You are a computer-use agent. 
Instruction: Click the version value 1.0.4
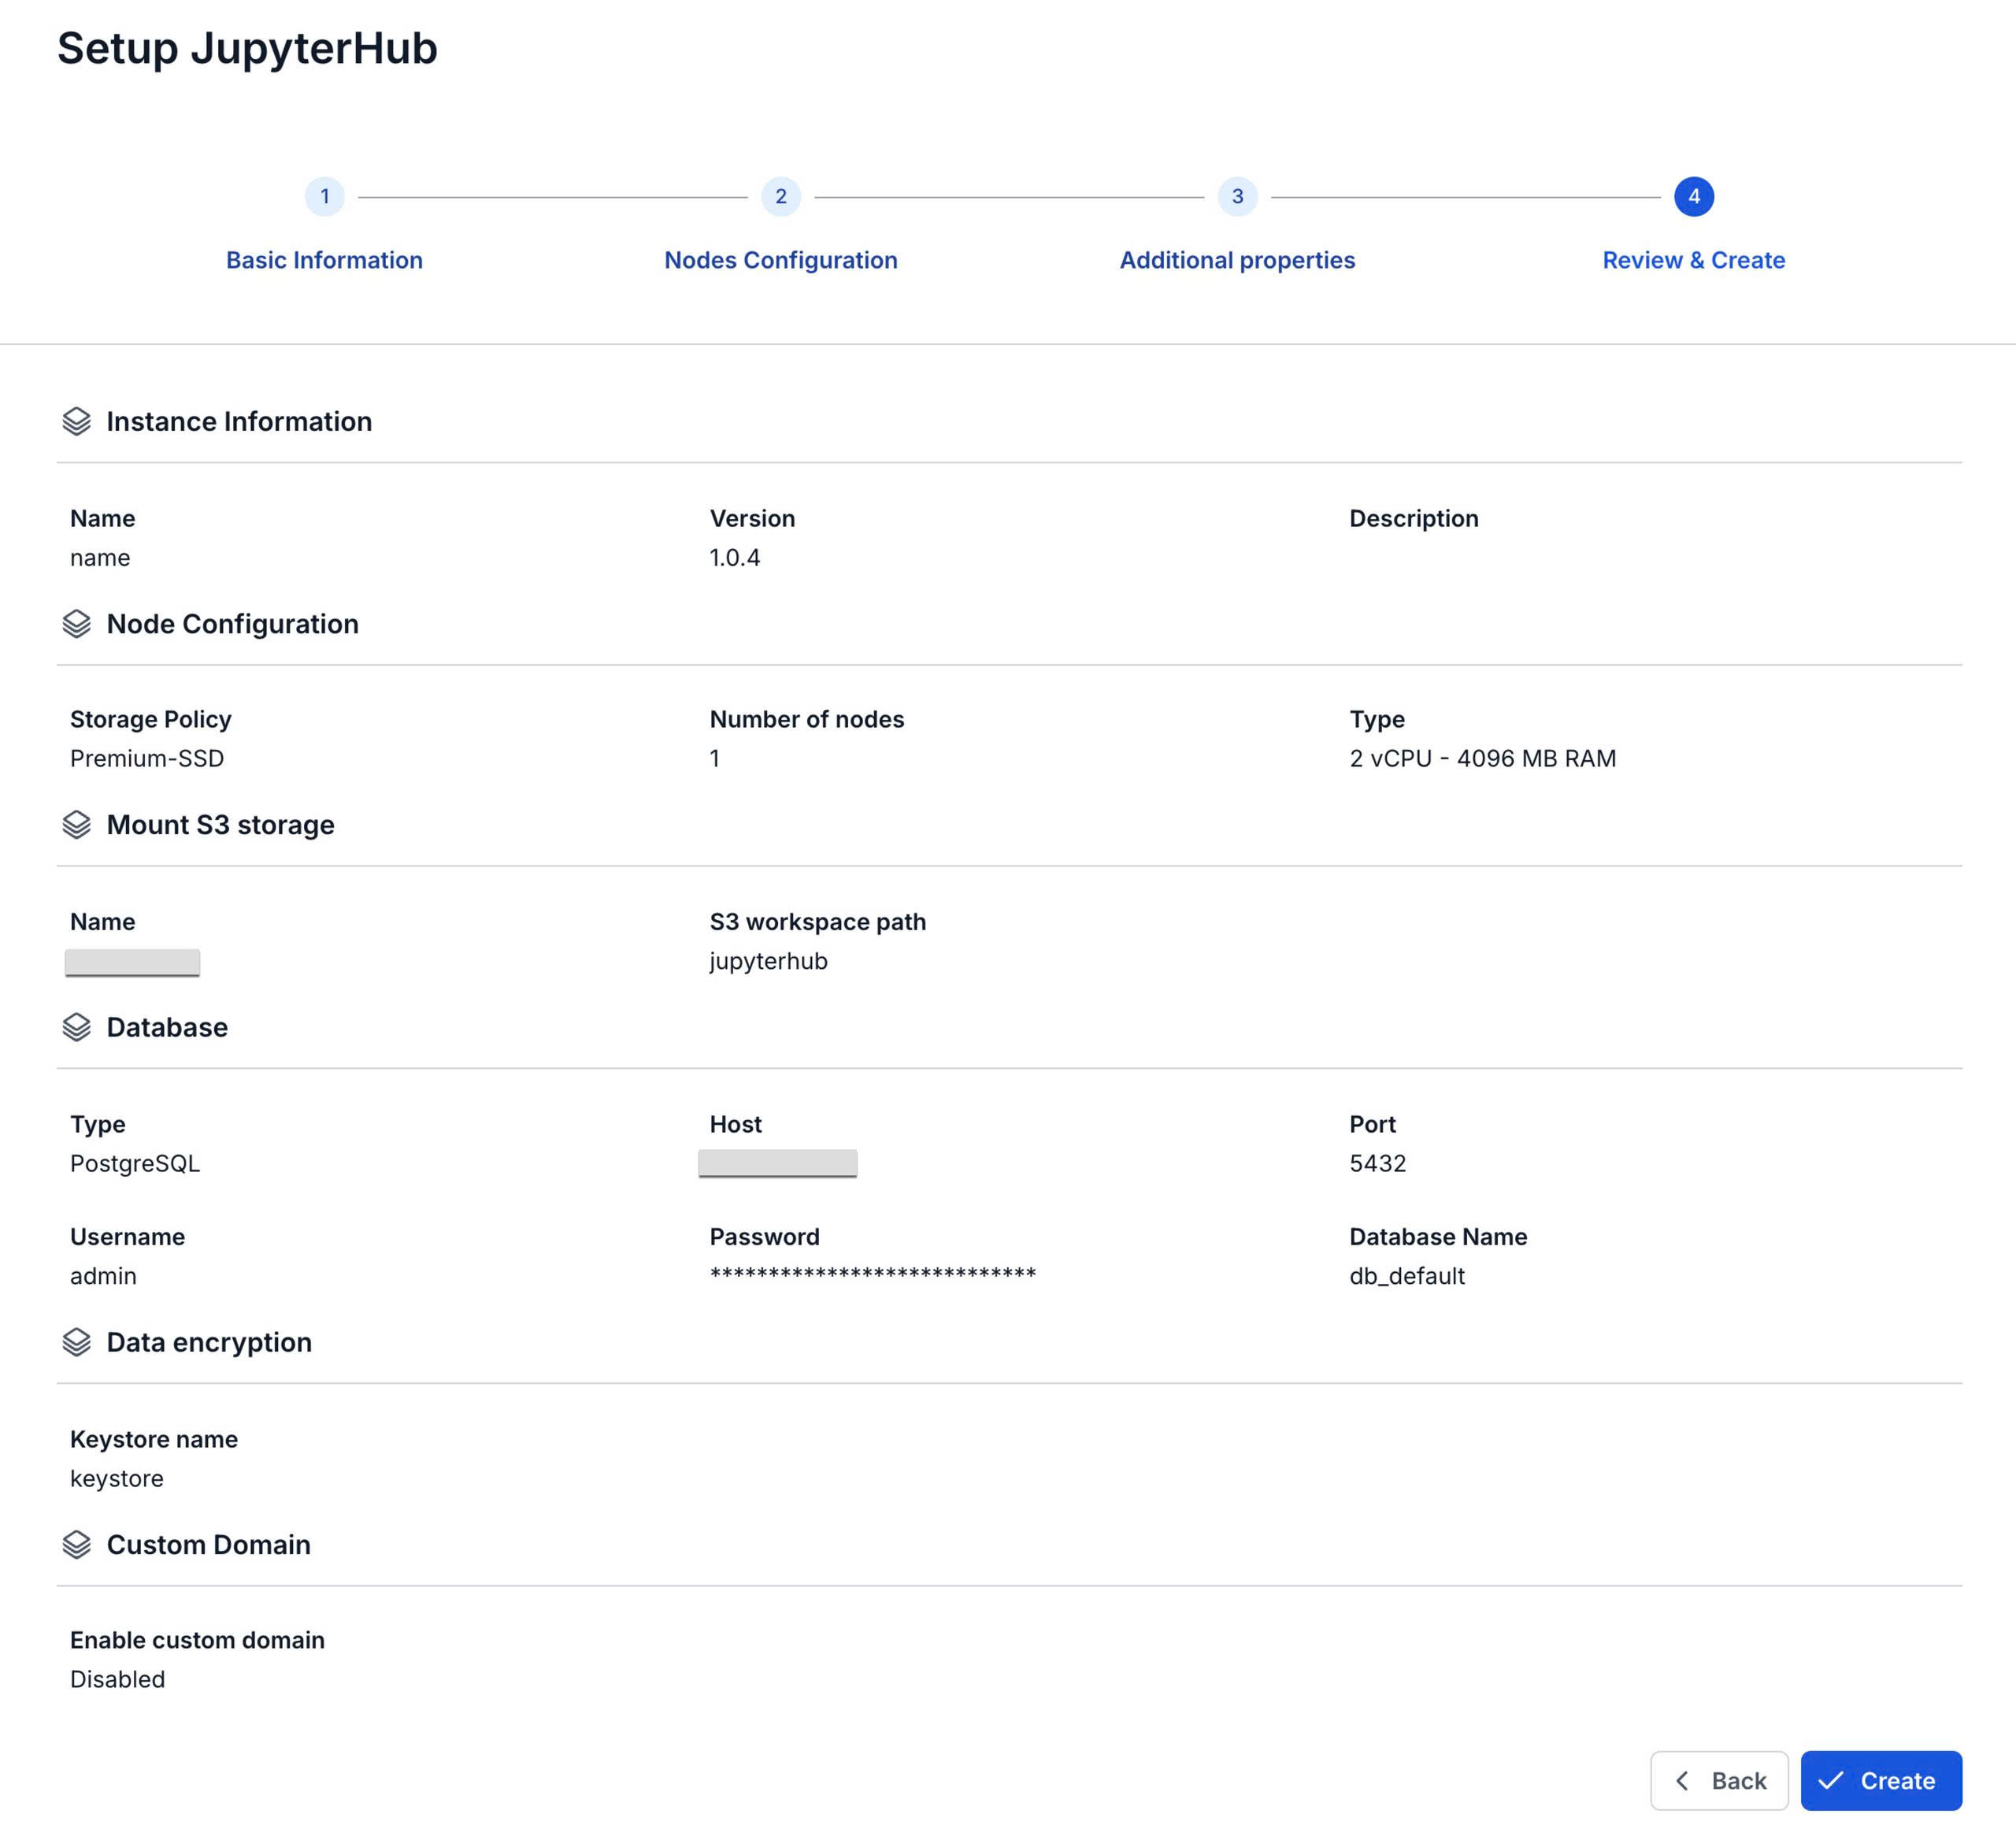tap(735, 558)
